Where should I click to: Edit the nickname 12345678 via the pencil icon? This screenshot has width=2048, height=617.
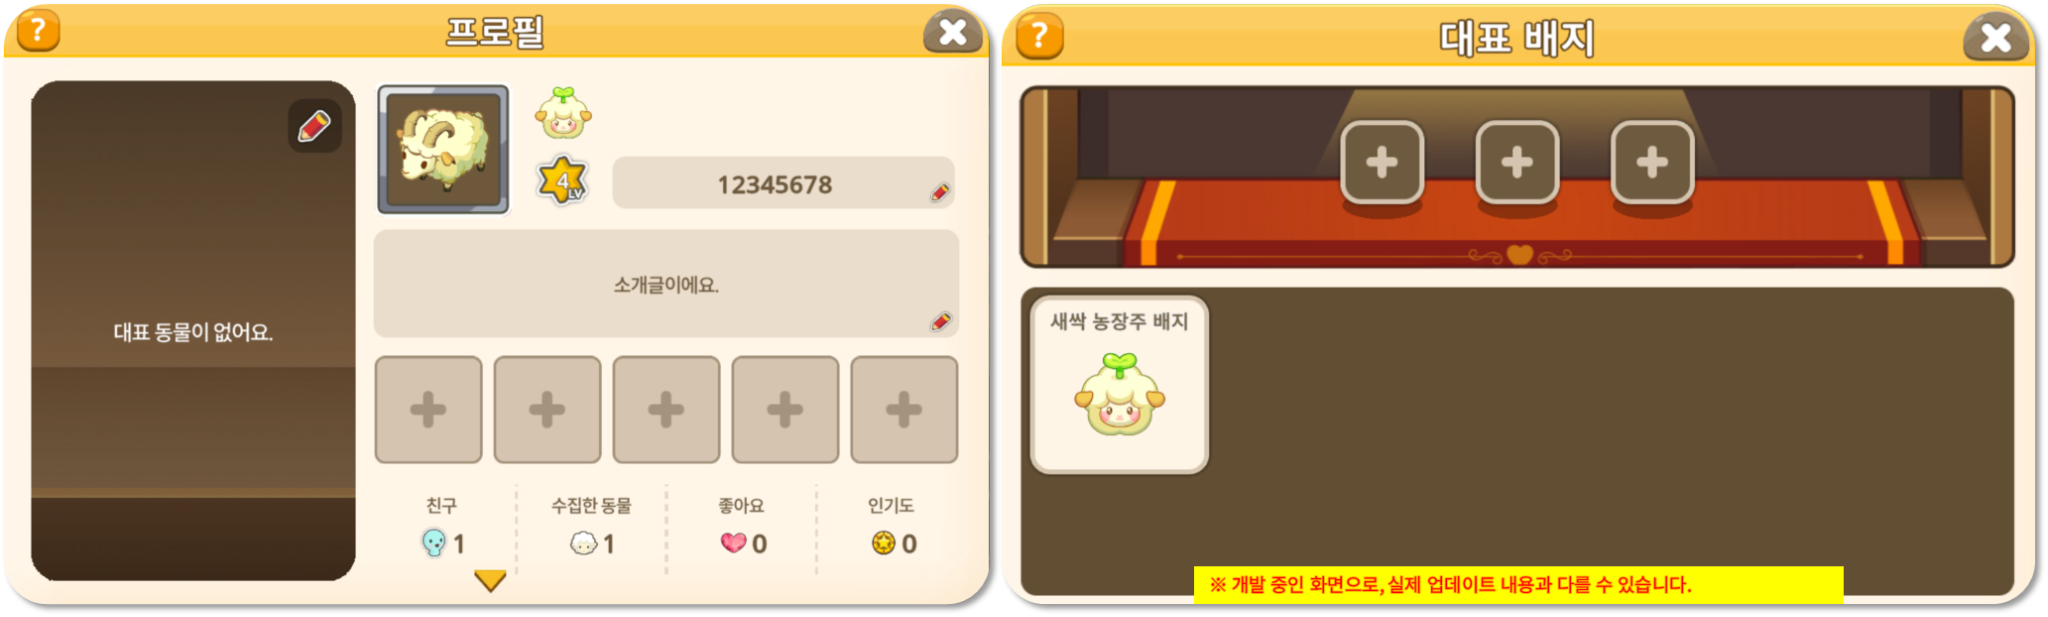pos(939,192)
